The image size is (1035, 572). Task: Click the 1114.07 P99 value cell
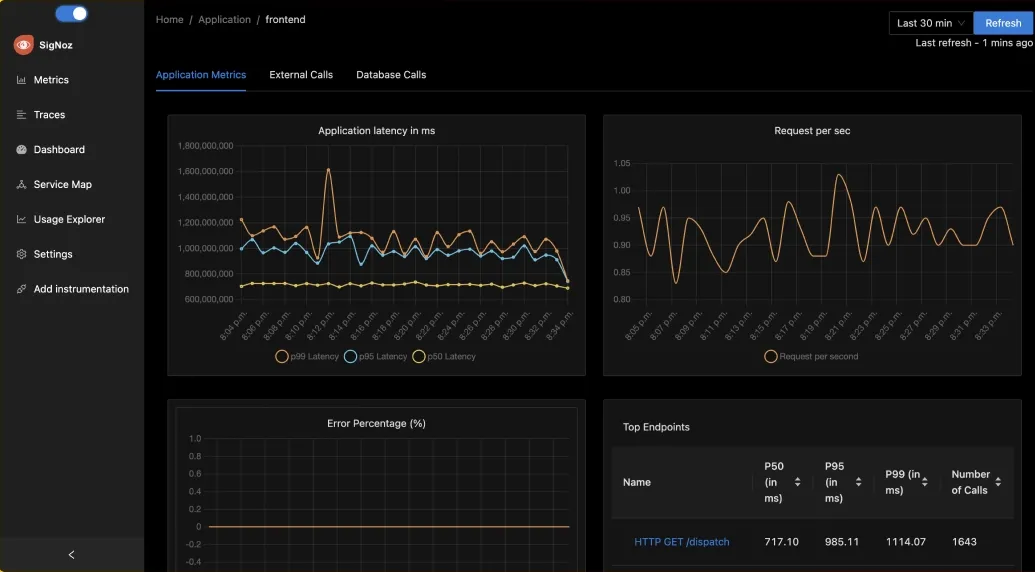[906, 542]
